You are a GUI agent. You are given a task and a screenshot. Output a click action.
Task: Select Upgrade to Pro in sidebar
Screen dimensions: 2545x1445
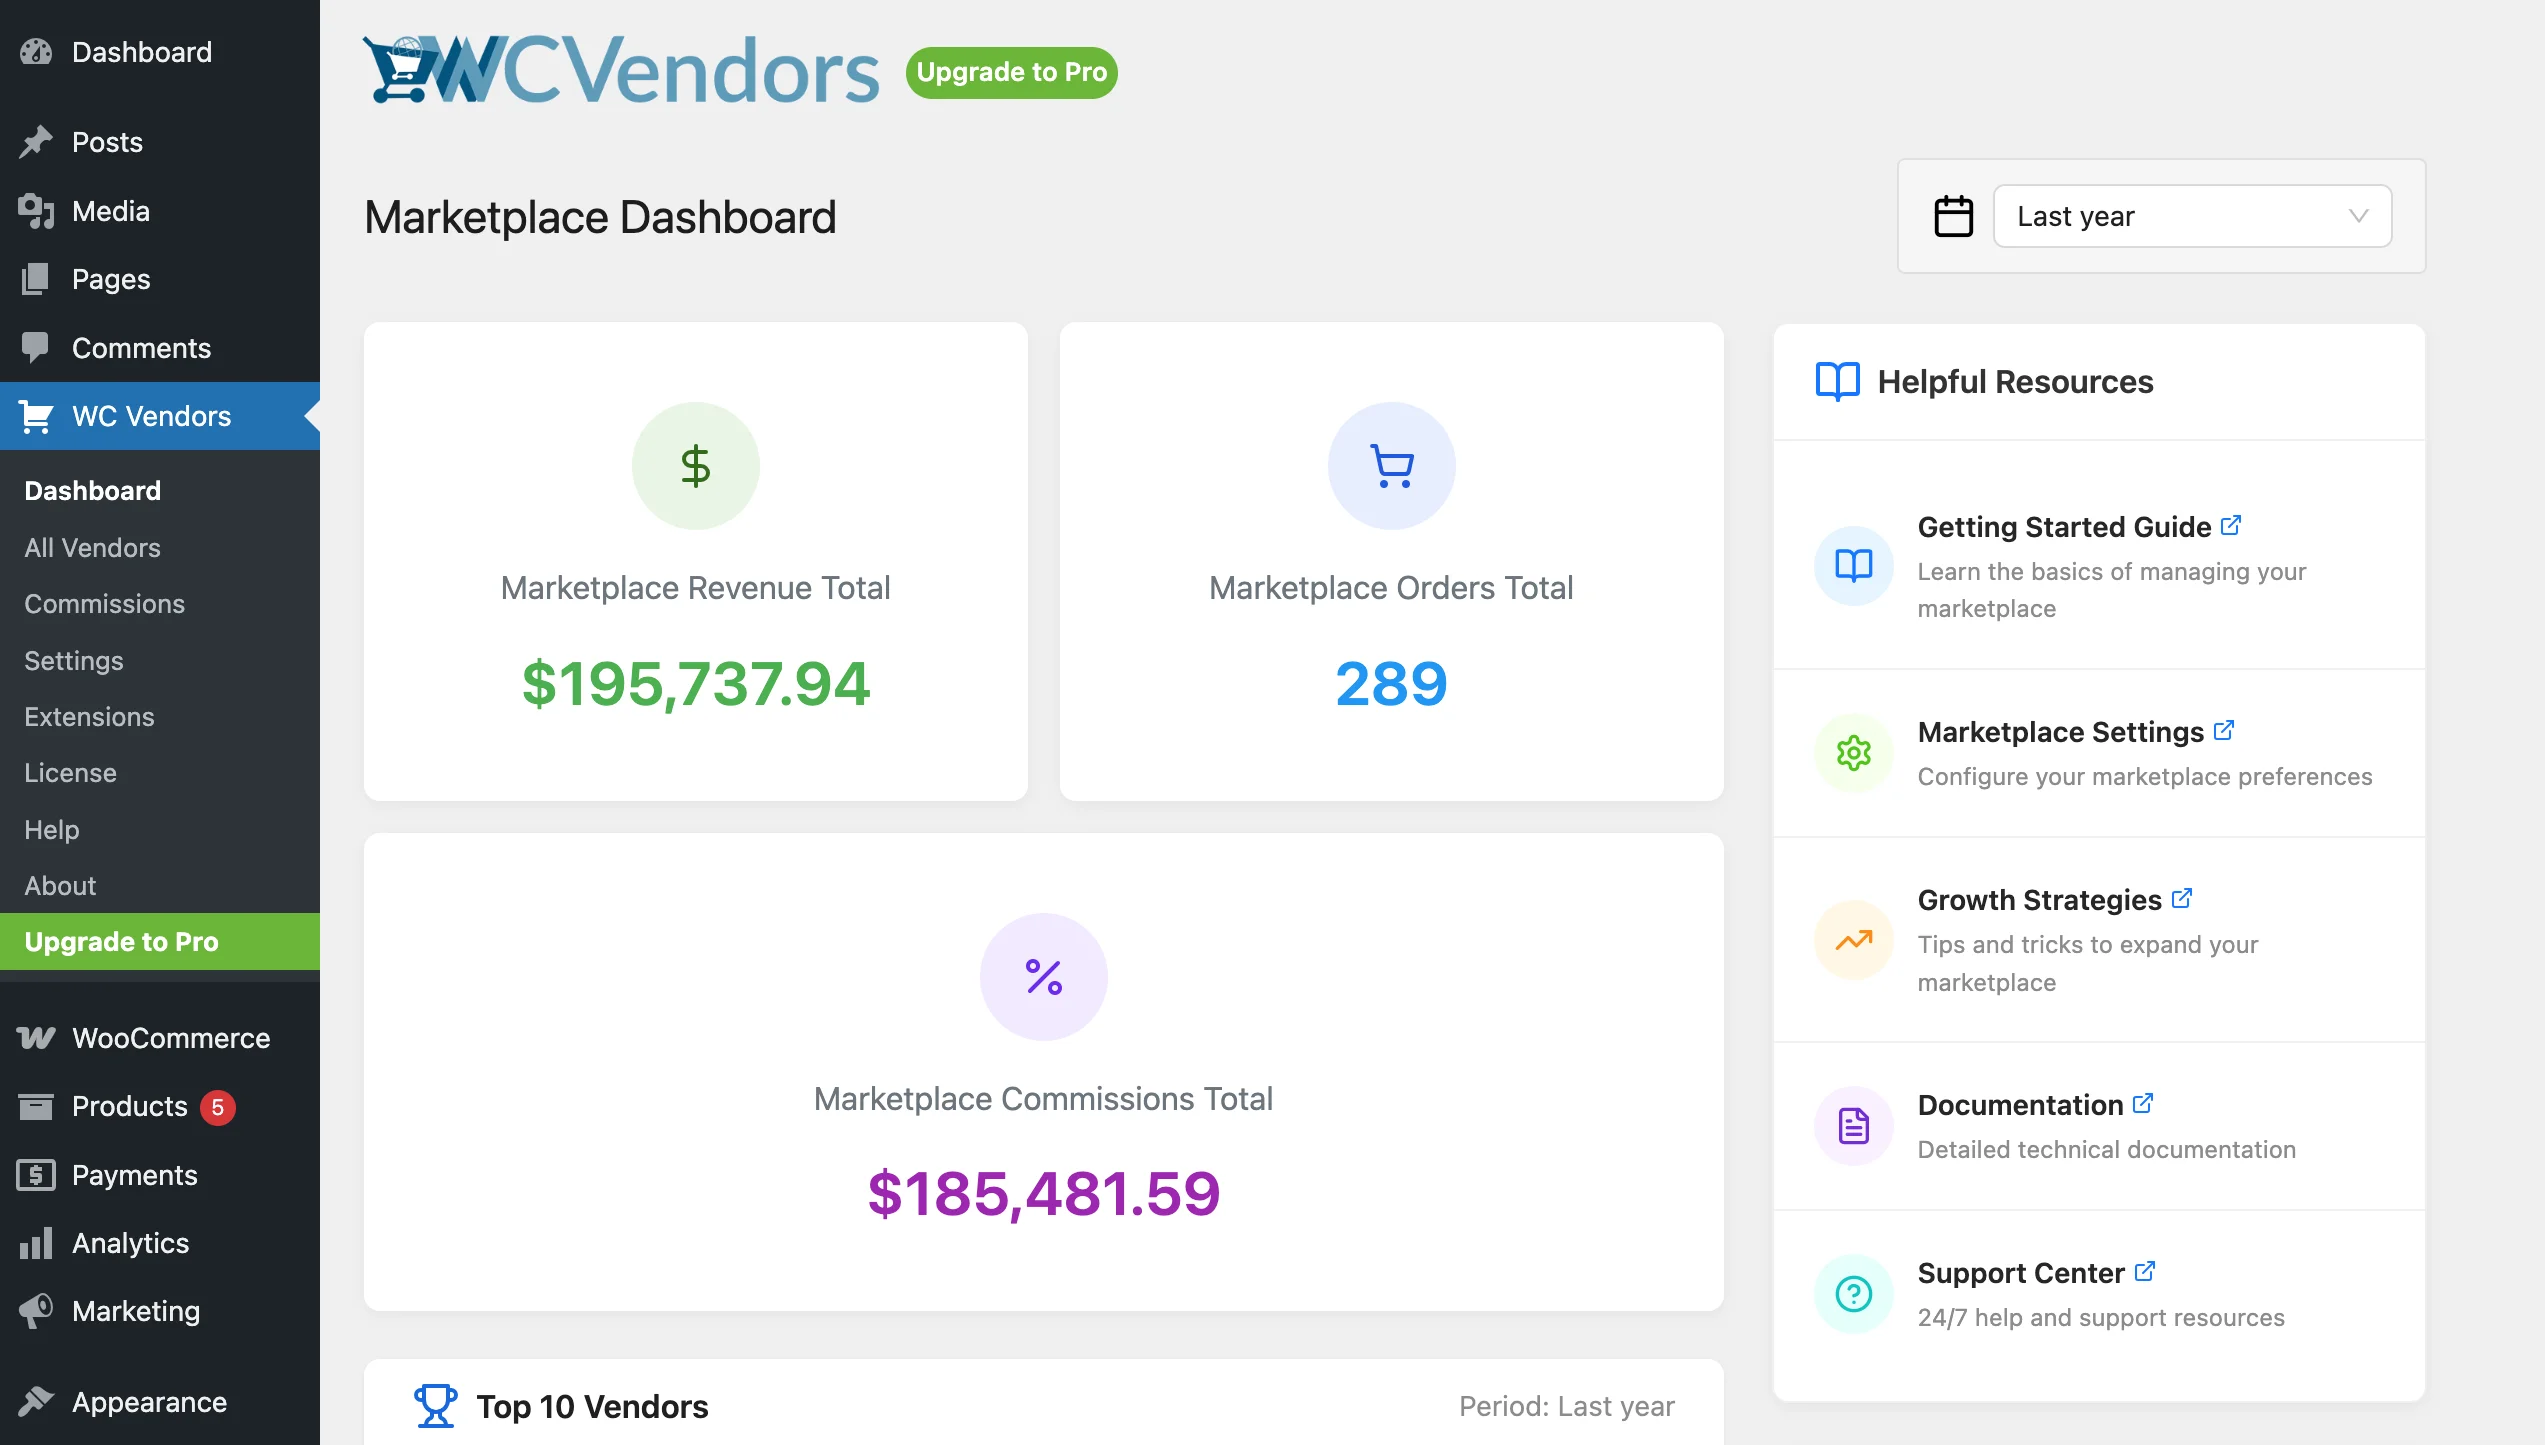pos(121,942)
